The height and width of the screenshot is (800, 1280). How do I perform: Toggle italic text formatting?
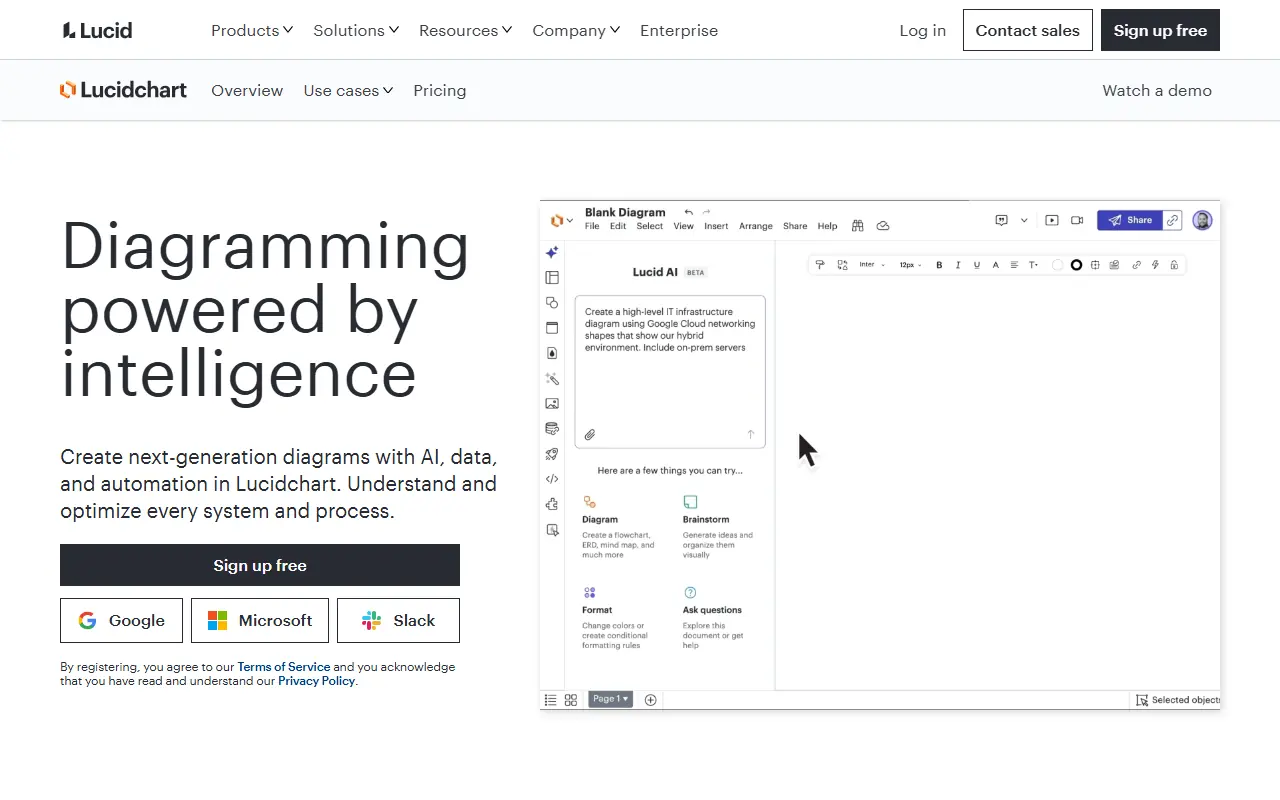958,264
